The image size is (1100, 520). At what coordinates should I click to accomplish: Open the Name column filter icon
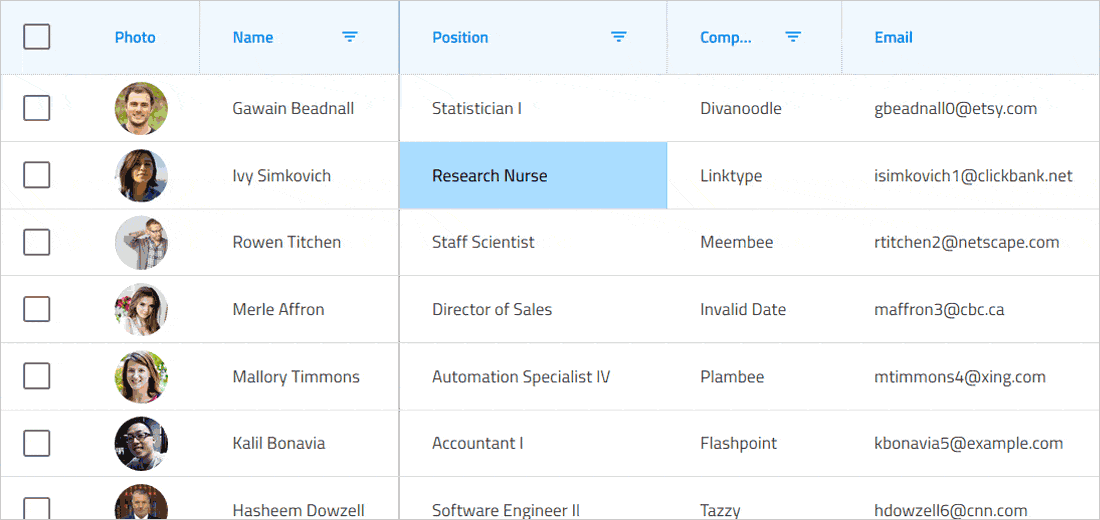[x=350, y=37]
